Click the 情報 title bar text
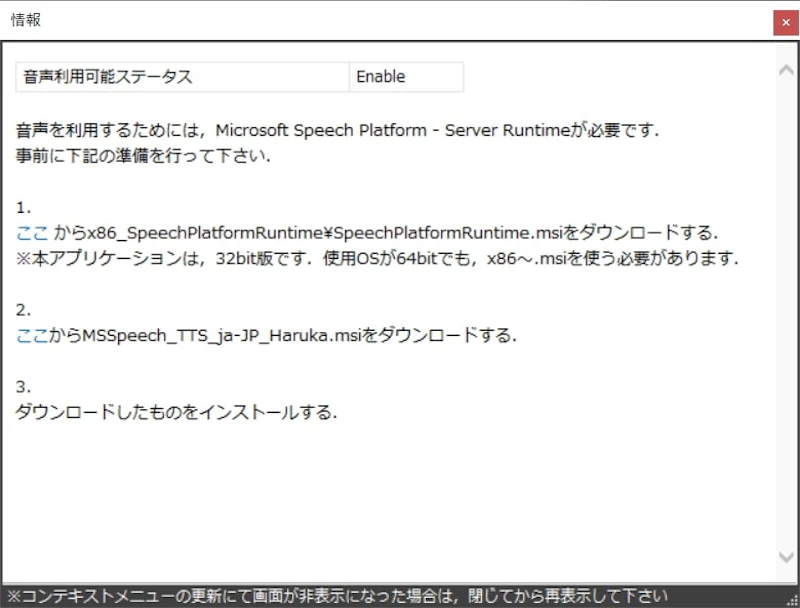Screen dimensions: 800x608 click(25, 19)
